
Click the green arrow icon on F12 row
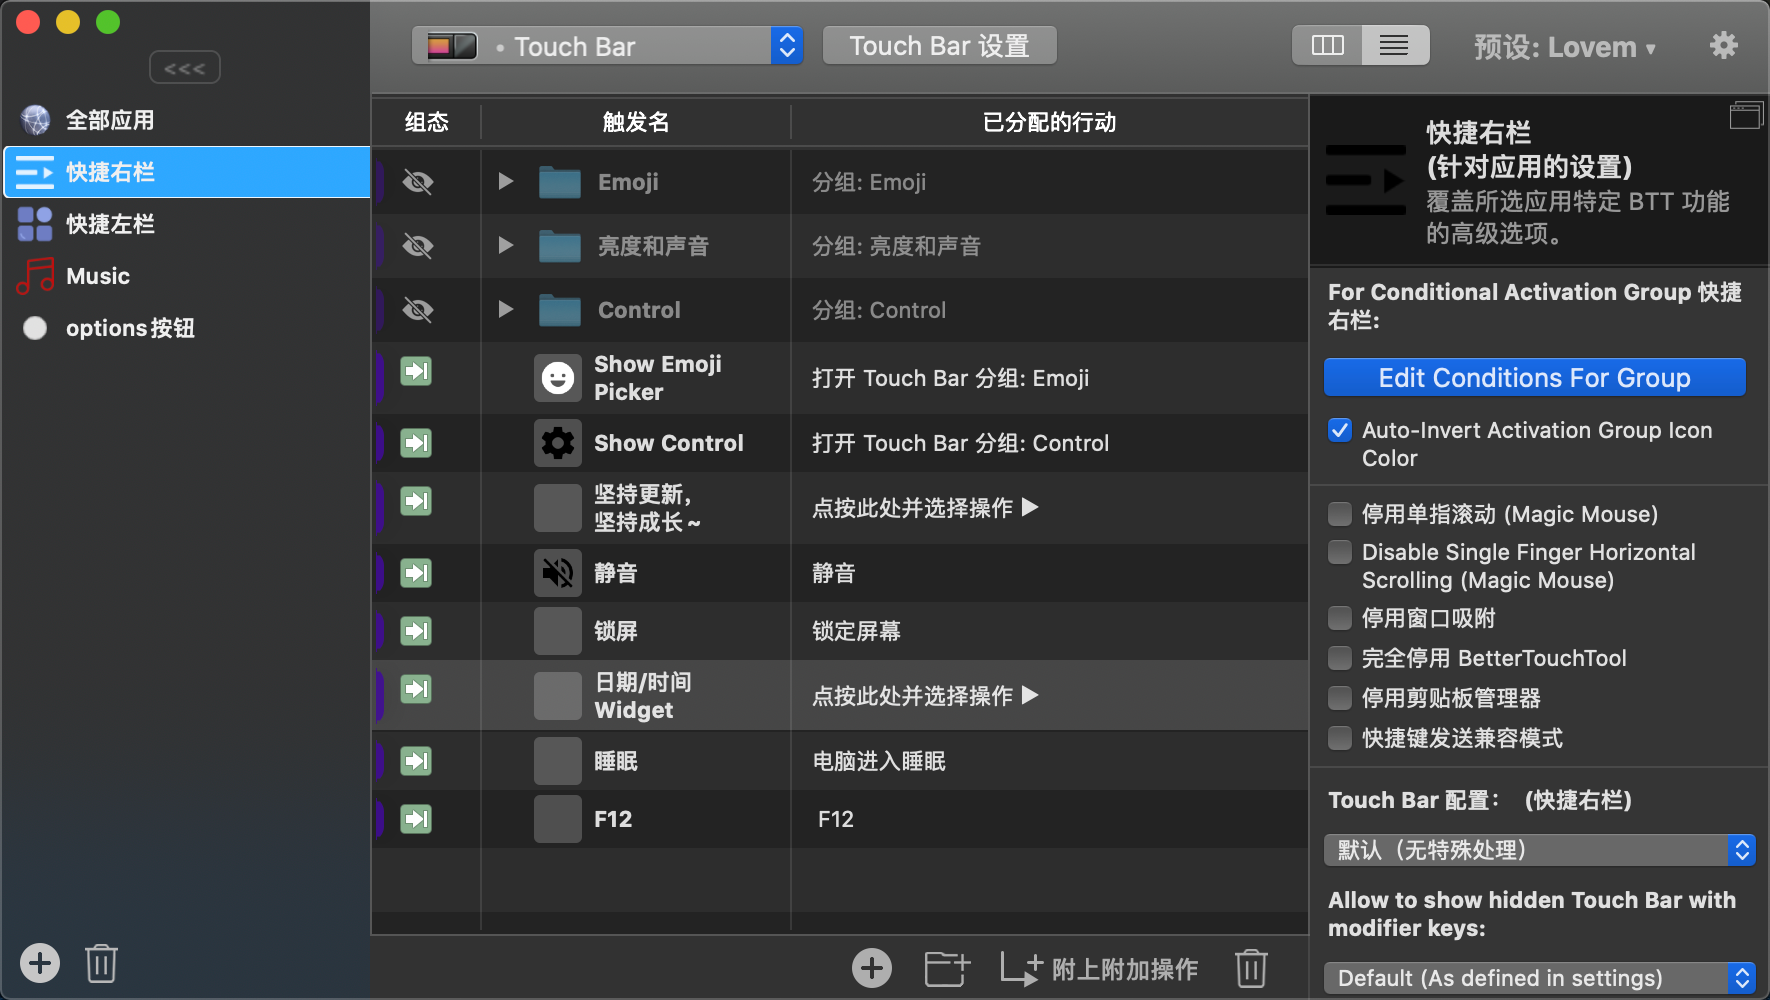pos(416,819)
